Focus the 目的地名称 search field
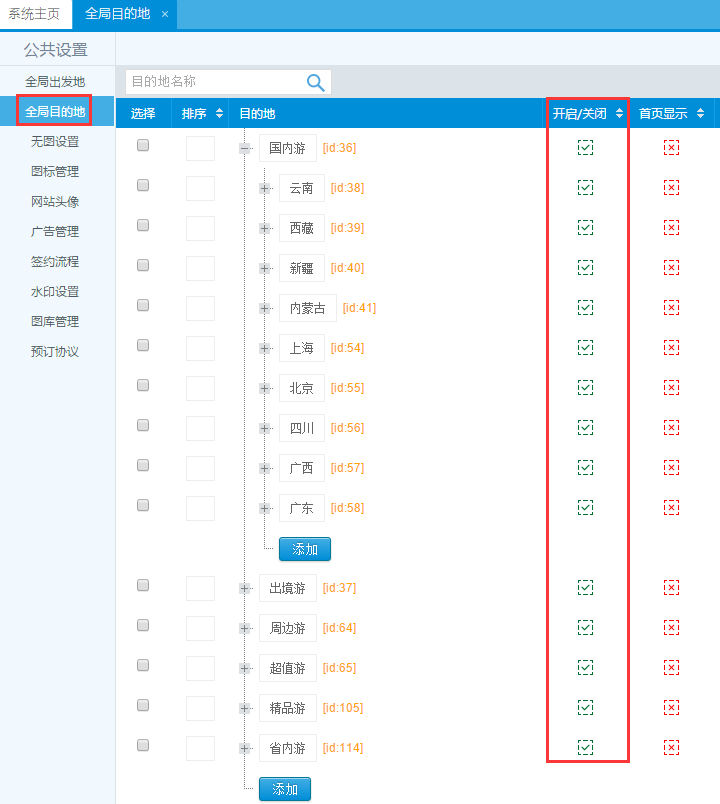This screenshot has width=720, height=804. [x=214, y=82]
